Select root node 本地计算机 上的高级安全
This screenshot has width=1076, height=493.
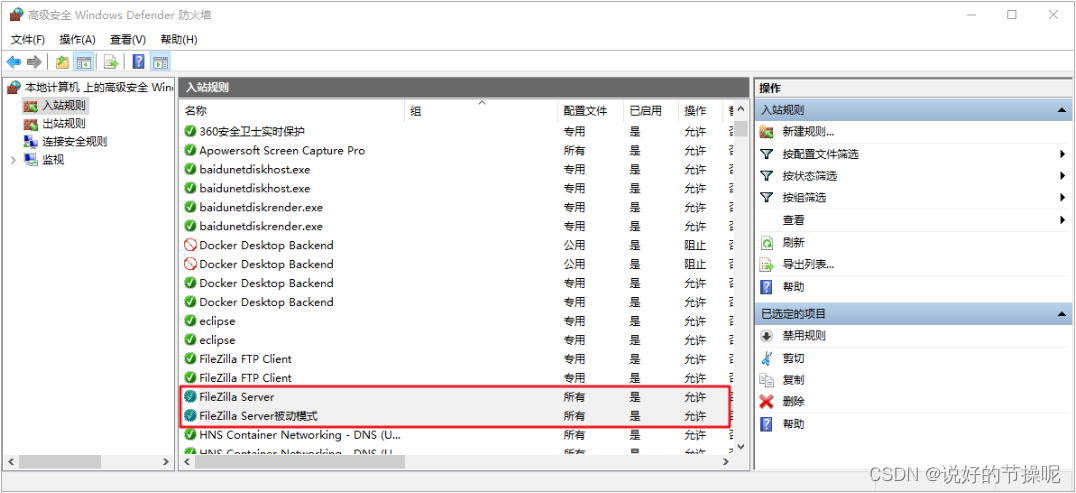pyautogui.click(x=99, y=87)
